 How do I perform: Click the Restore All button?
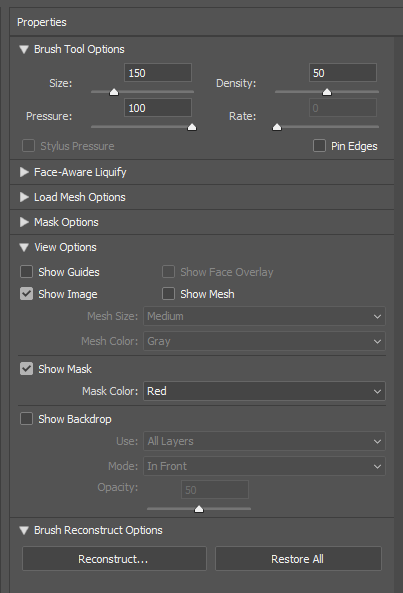pos(298,559)
